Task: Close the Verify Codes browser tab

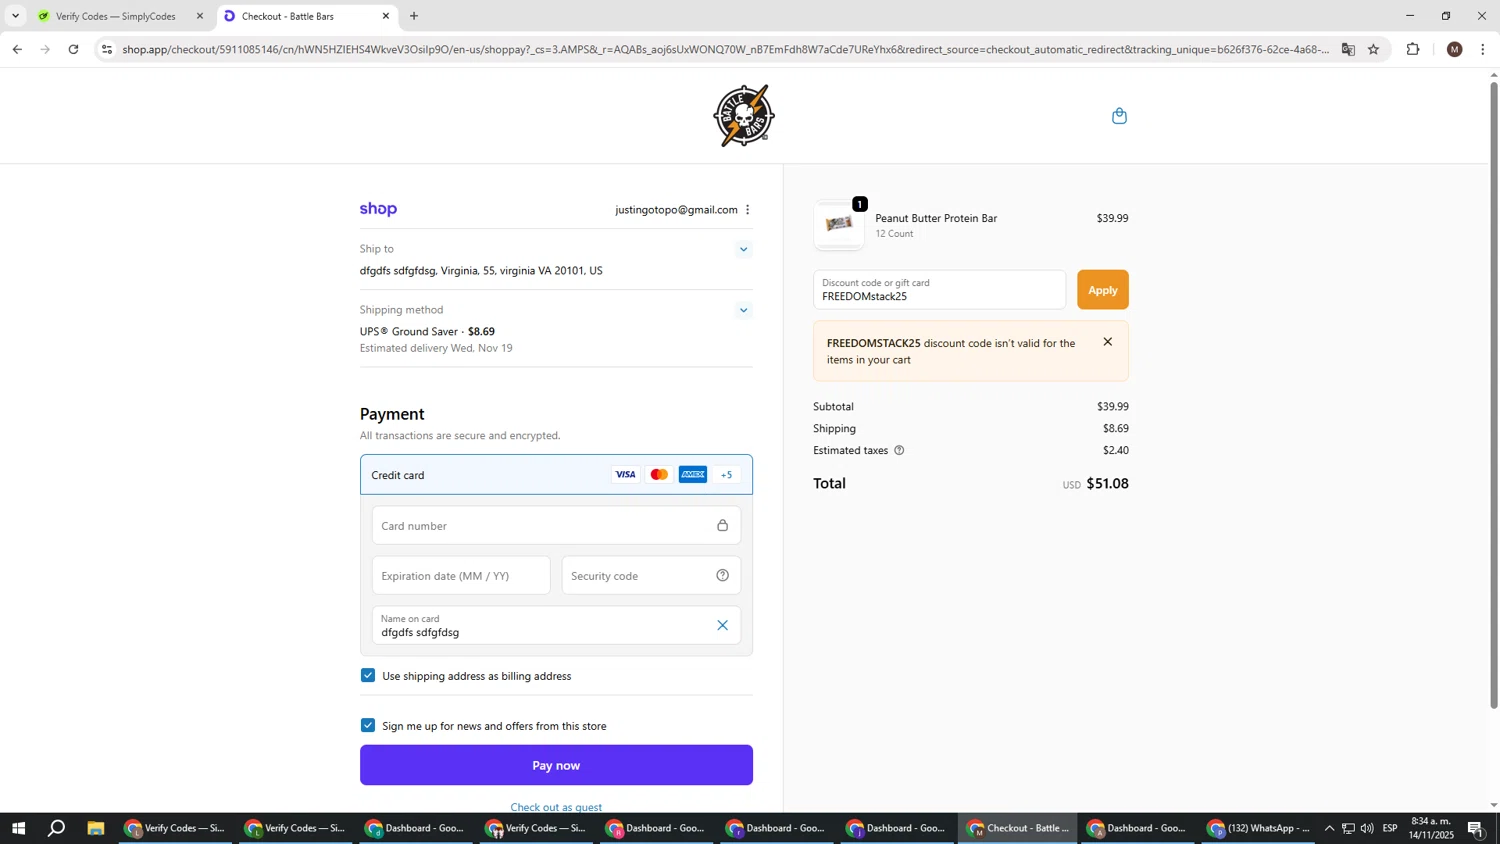Action: point(199,16)
